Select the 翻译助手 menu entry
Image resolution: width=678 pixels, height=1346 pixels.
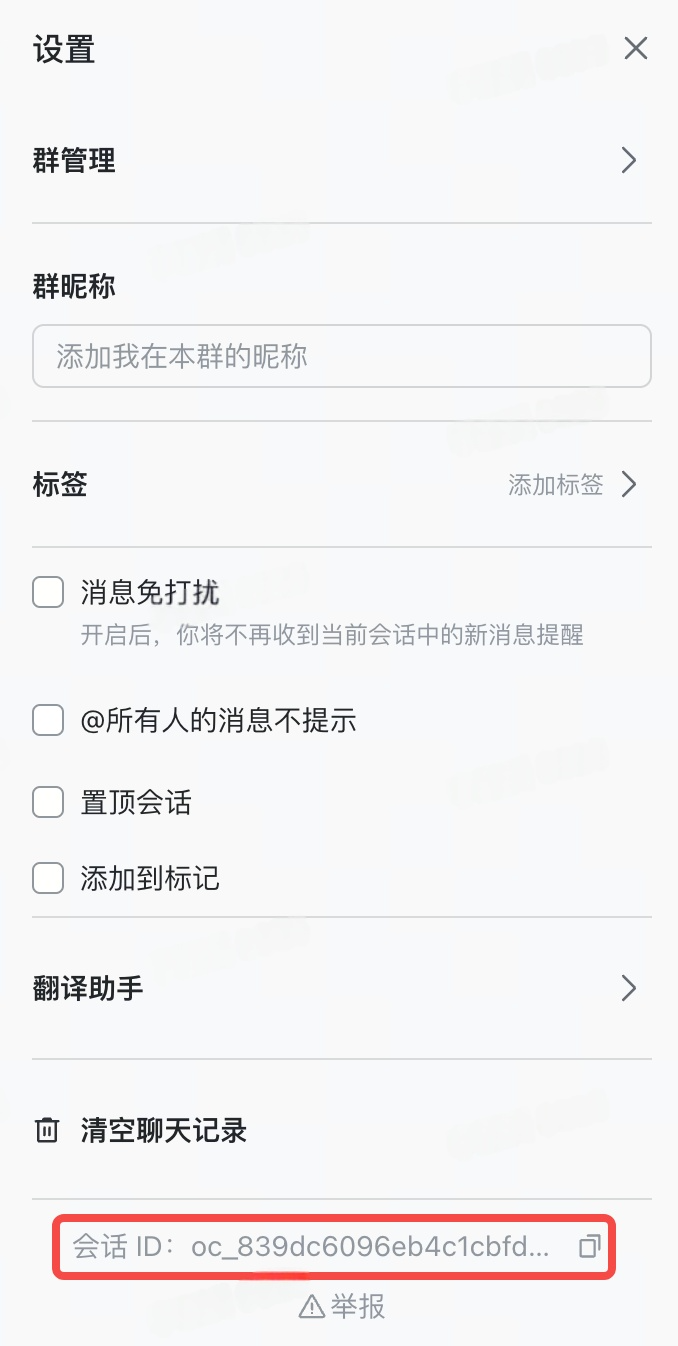(x=88, y=989)
